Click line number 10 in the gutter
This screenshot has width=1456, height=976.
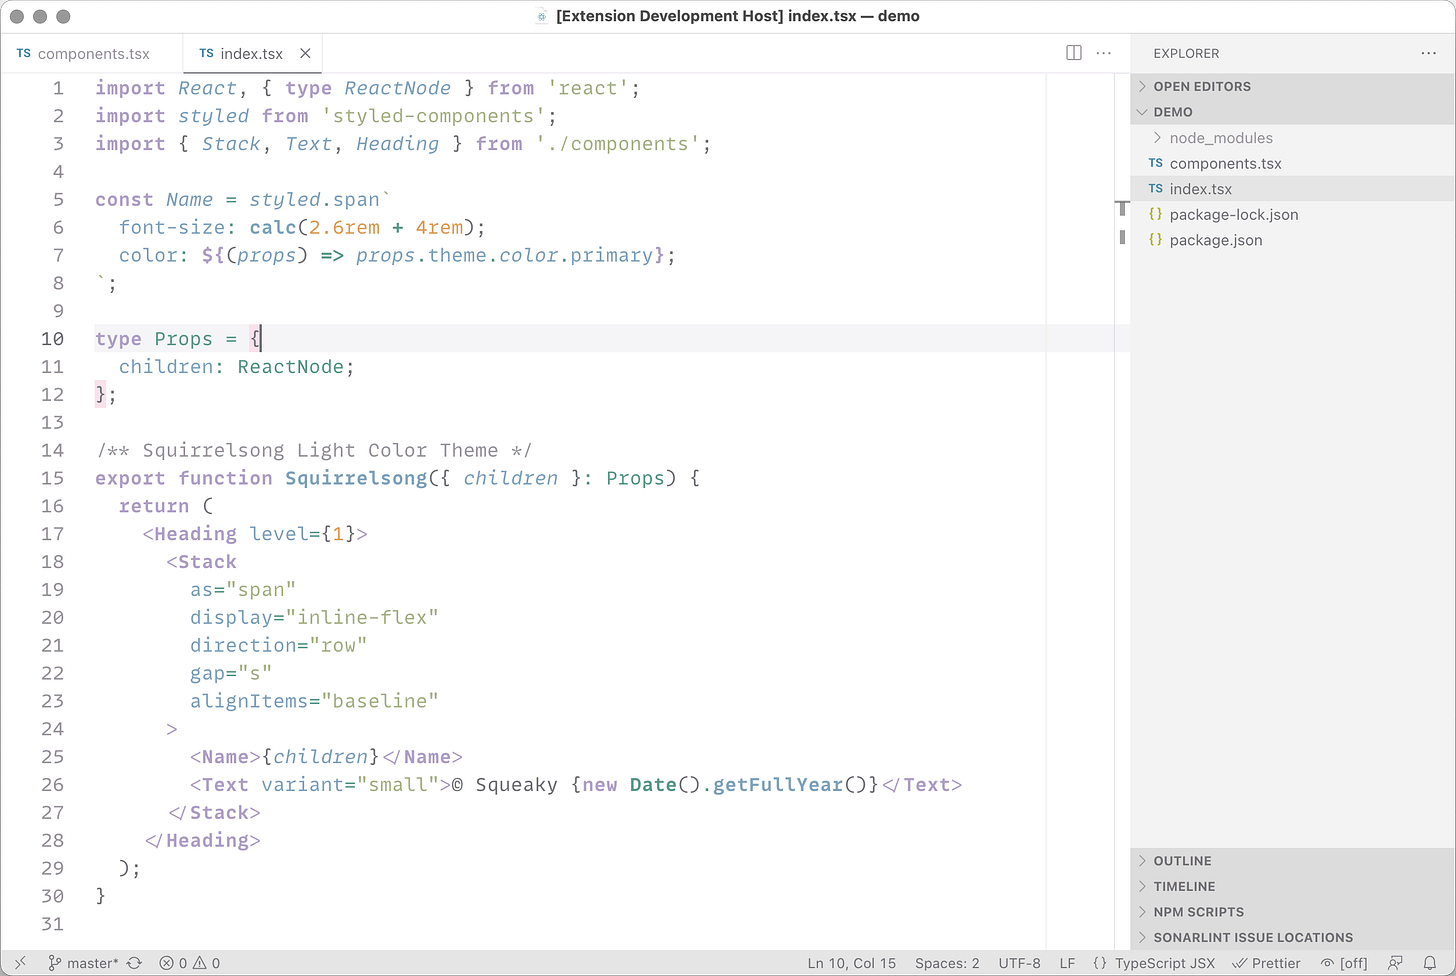52,339
